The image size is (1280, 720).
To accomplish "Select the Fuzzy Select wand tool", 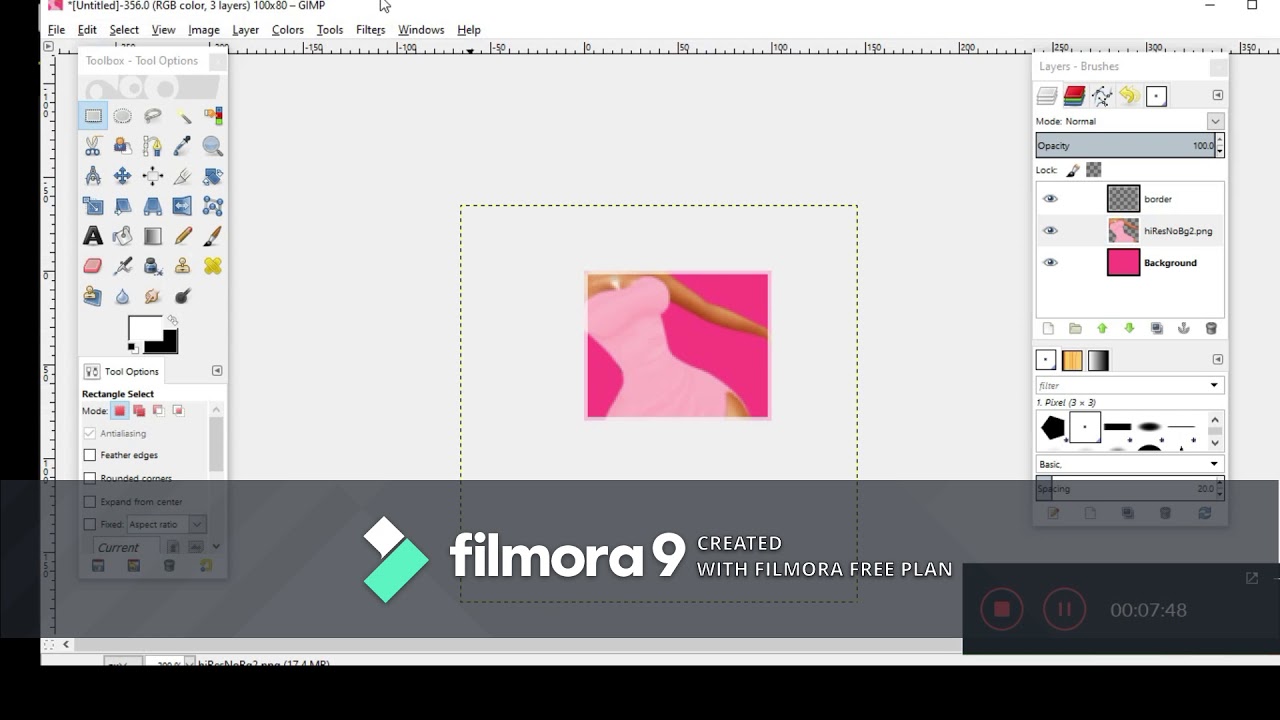I will click(x=182, y=116).
